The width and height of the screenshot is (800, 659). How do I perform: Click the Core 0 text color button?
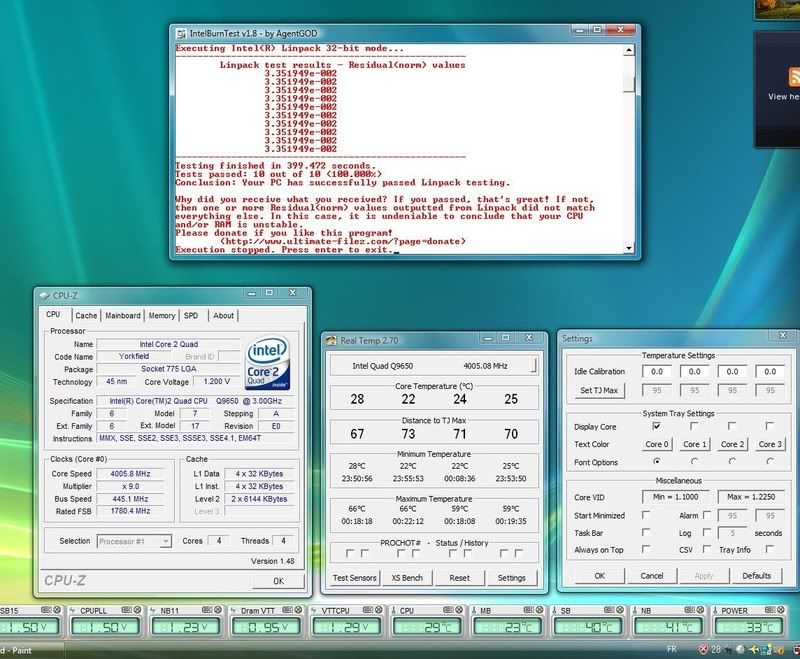pos(657,444)
